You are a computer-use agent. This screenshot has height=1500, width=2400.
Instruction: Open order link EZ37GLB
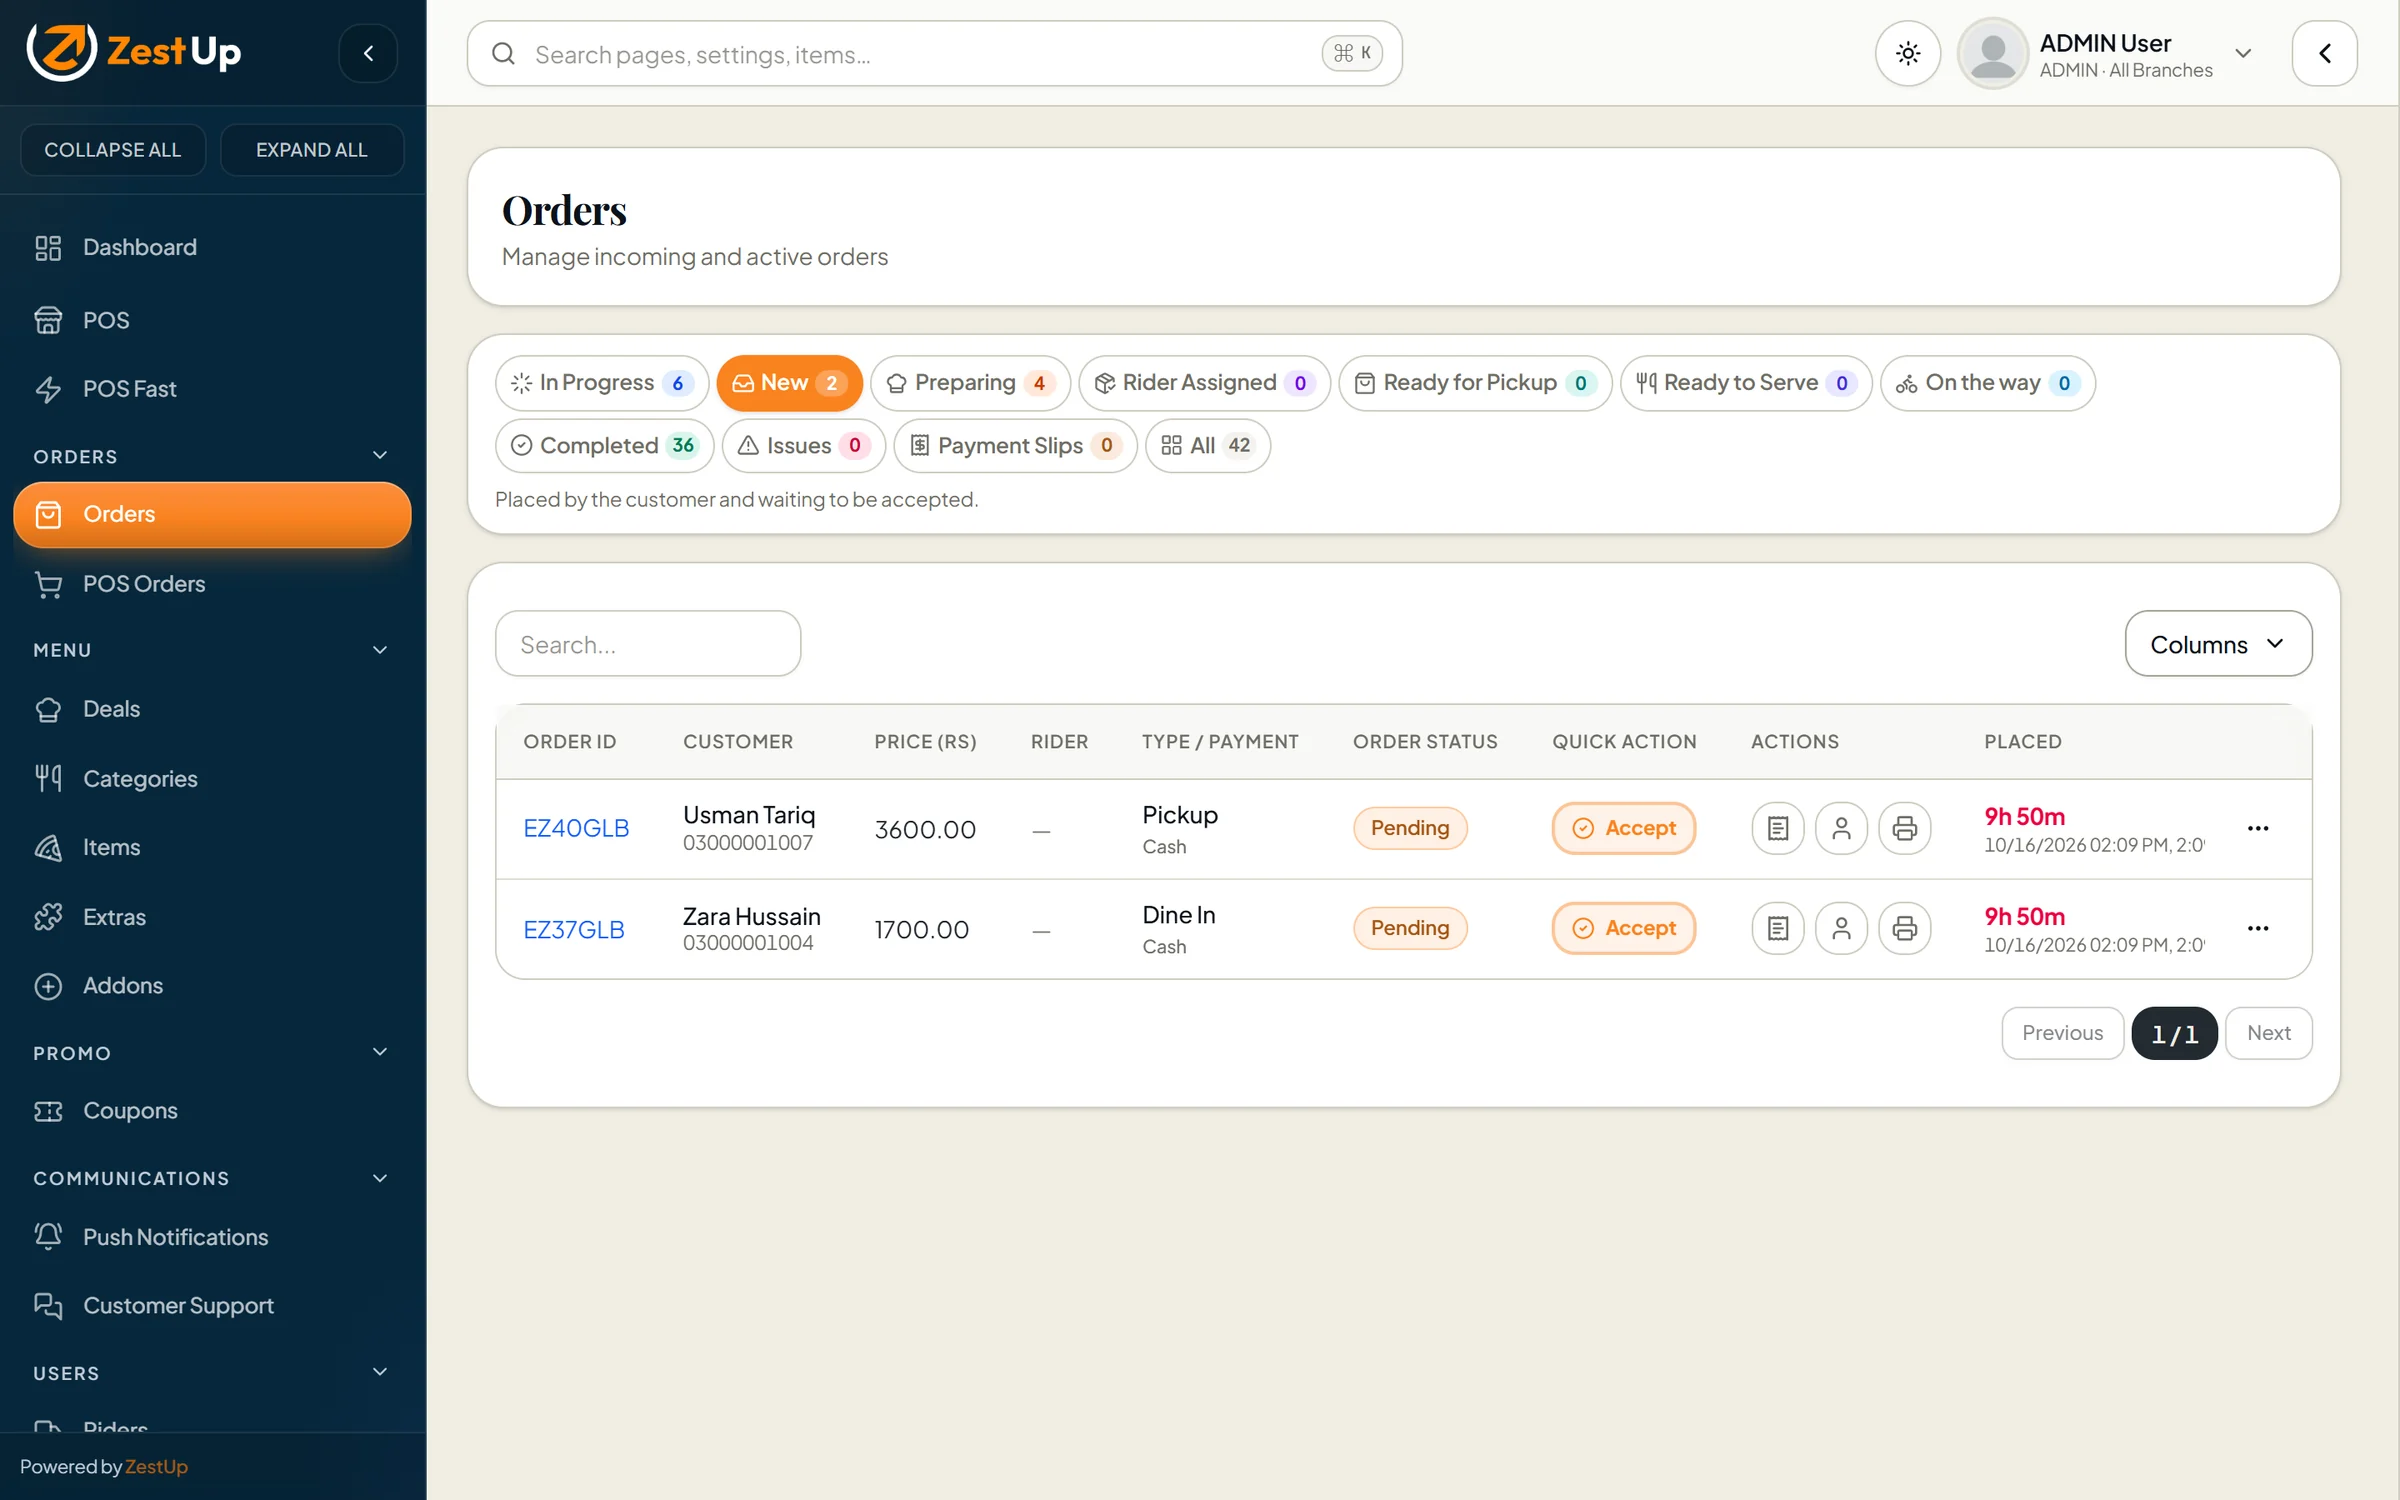(x=574, y=930)
